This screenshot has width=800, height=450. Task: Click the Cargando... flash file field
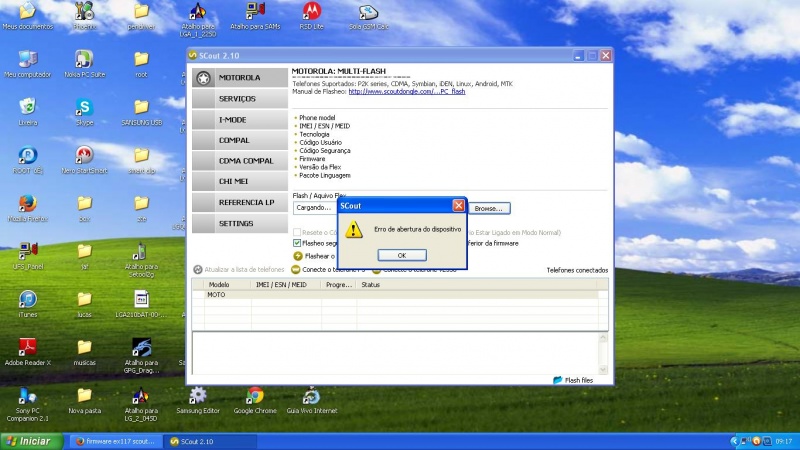coord(315,208)
